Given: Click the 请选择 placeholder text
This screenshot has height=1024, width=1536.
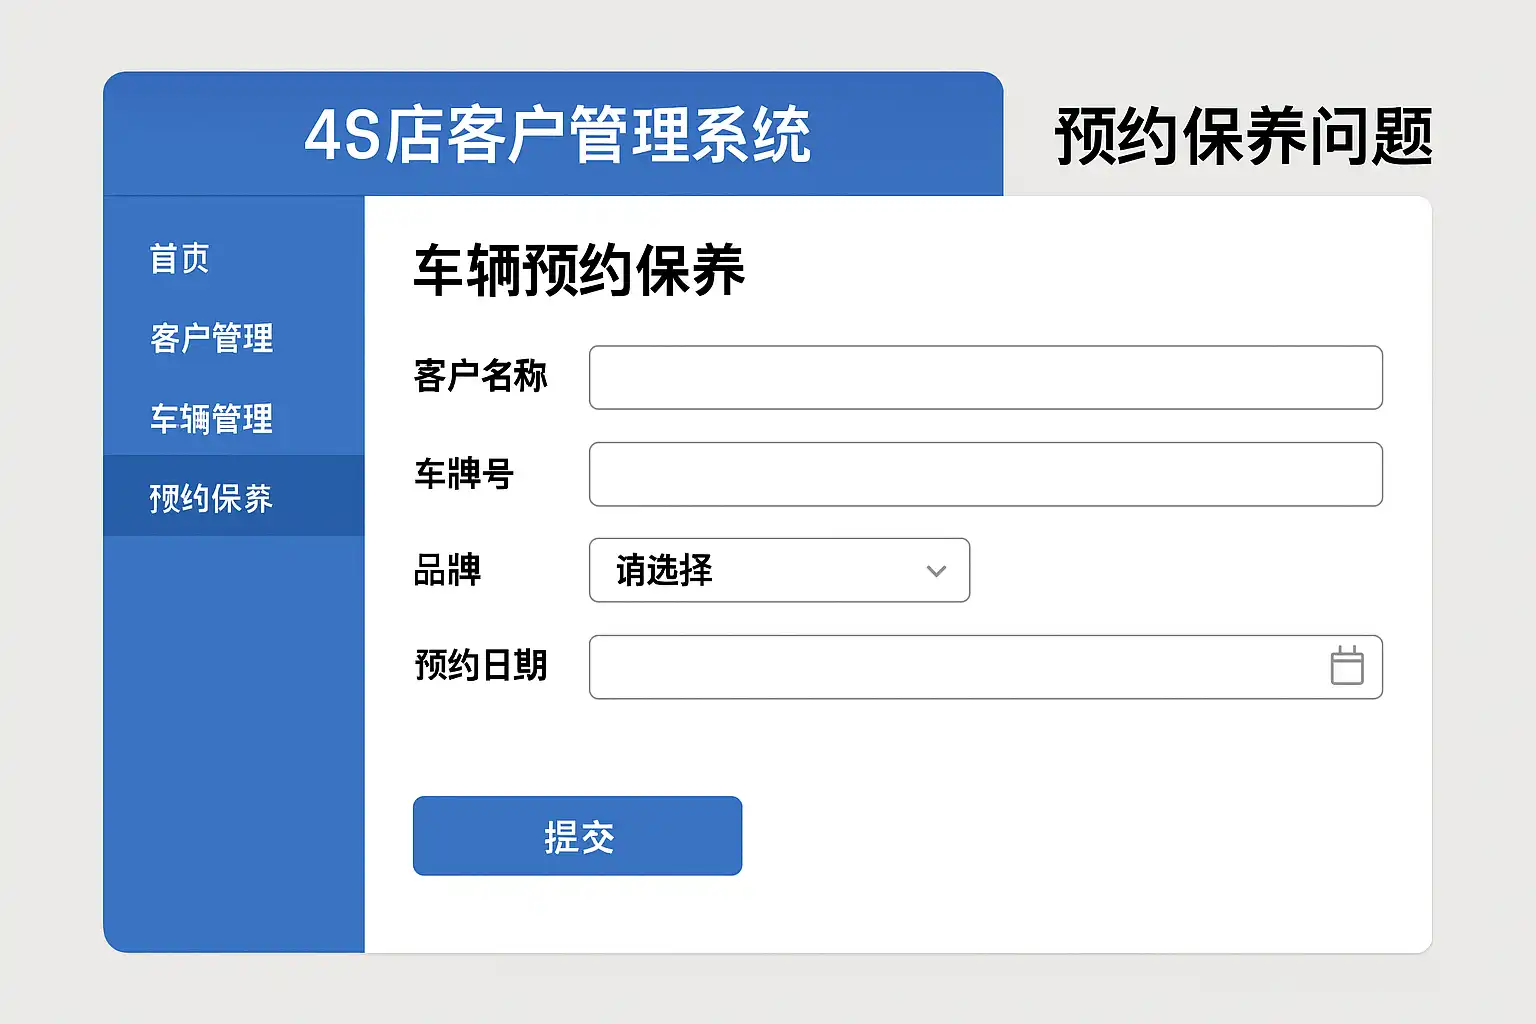Looking at the screenshot, I should pyautogui.click(x=664, y=571).
